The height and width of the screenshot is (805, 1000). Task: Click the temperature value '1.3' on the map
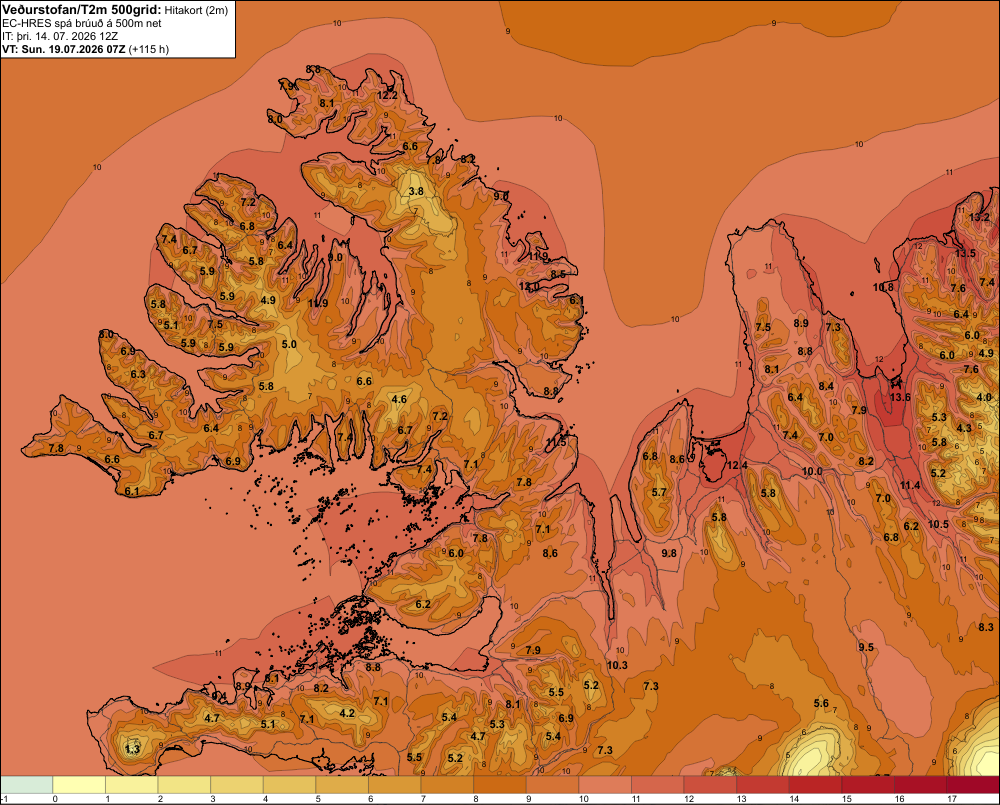tap(132, 749)
